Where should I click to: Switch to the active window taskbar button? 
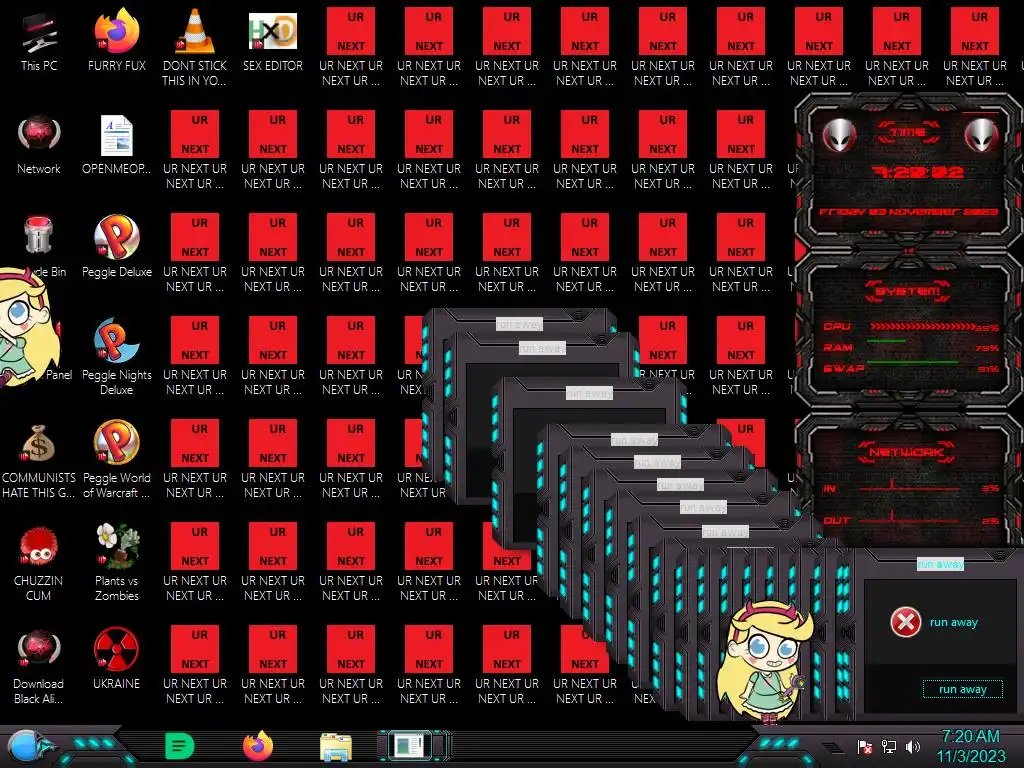tap(413, 746)
